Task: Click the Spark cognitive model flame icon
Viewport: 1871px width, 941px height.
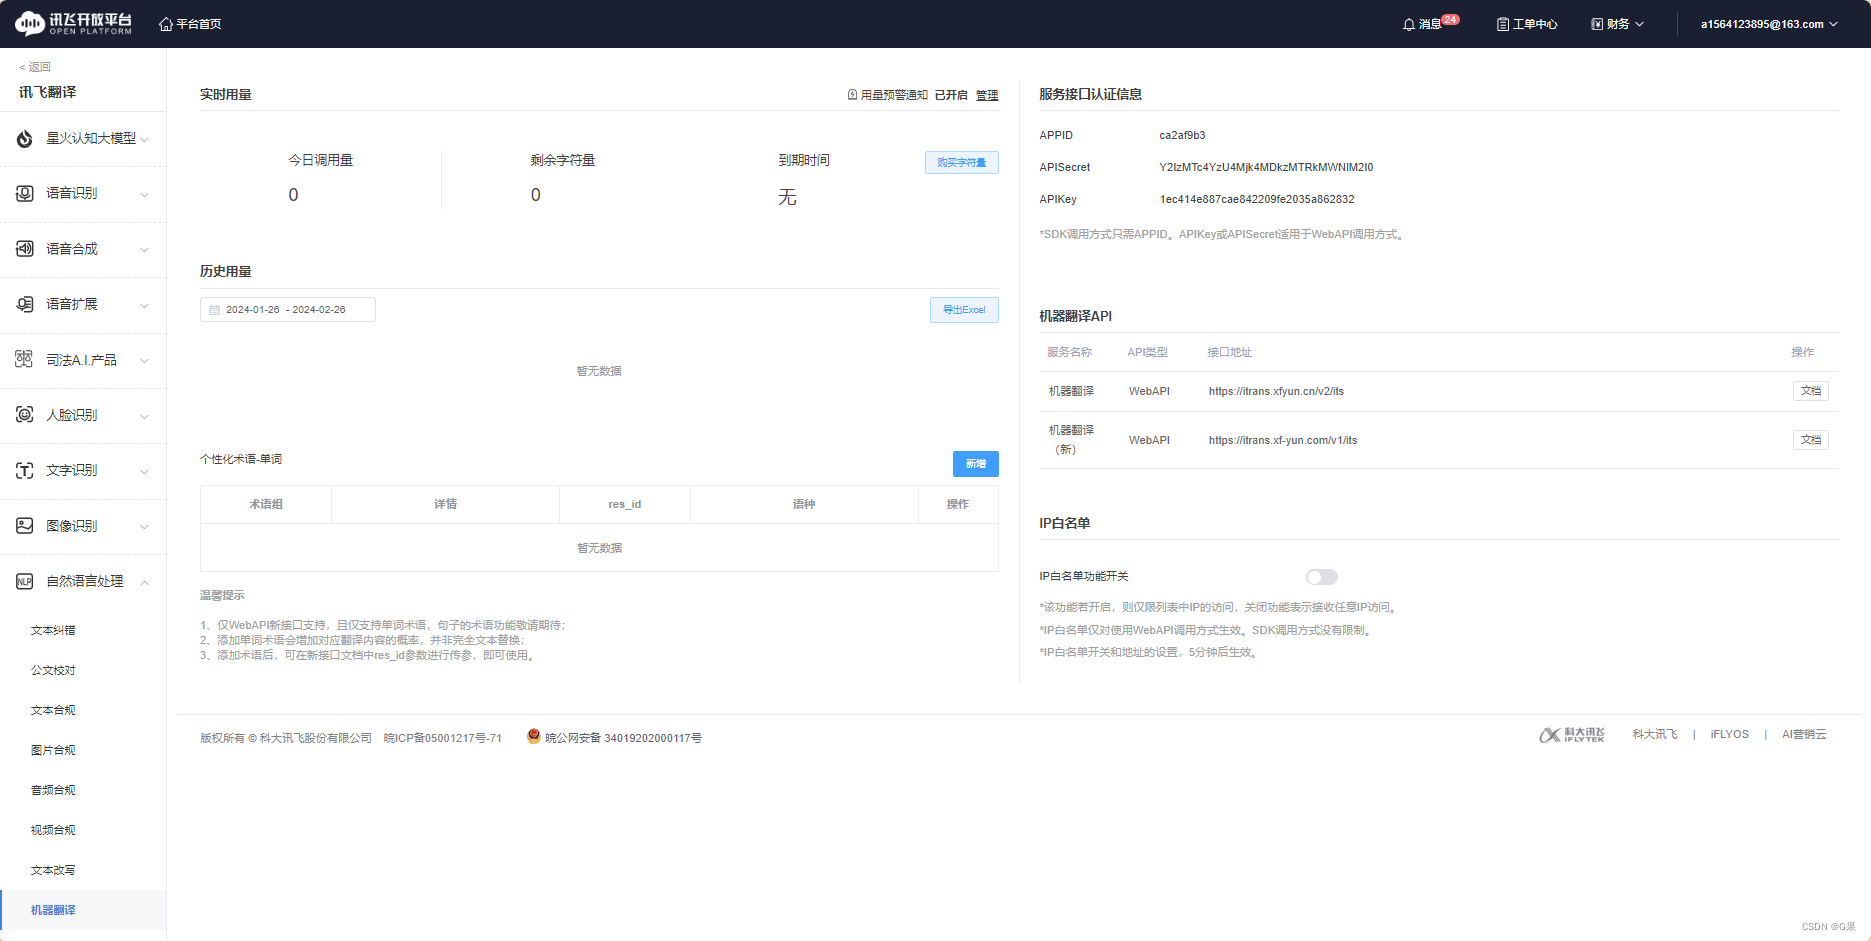Action: (x=25, y=139)
